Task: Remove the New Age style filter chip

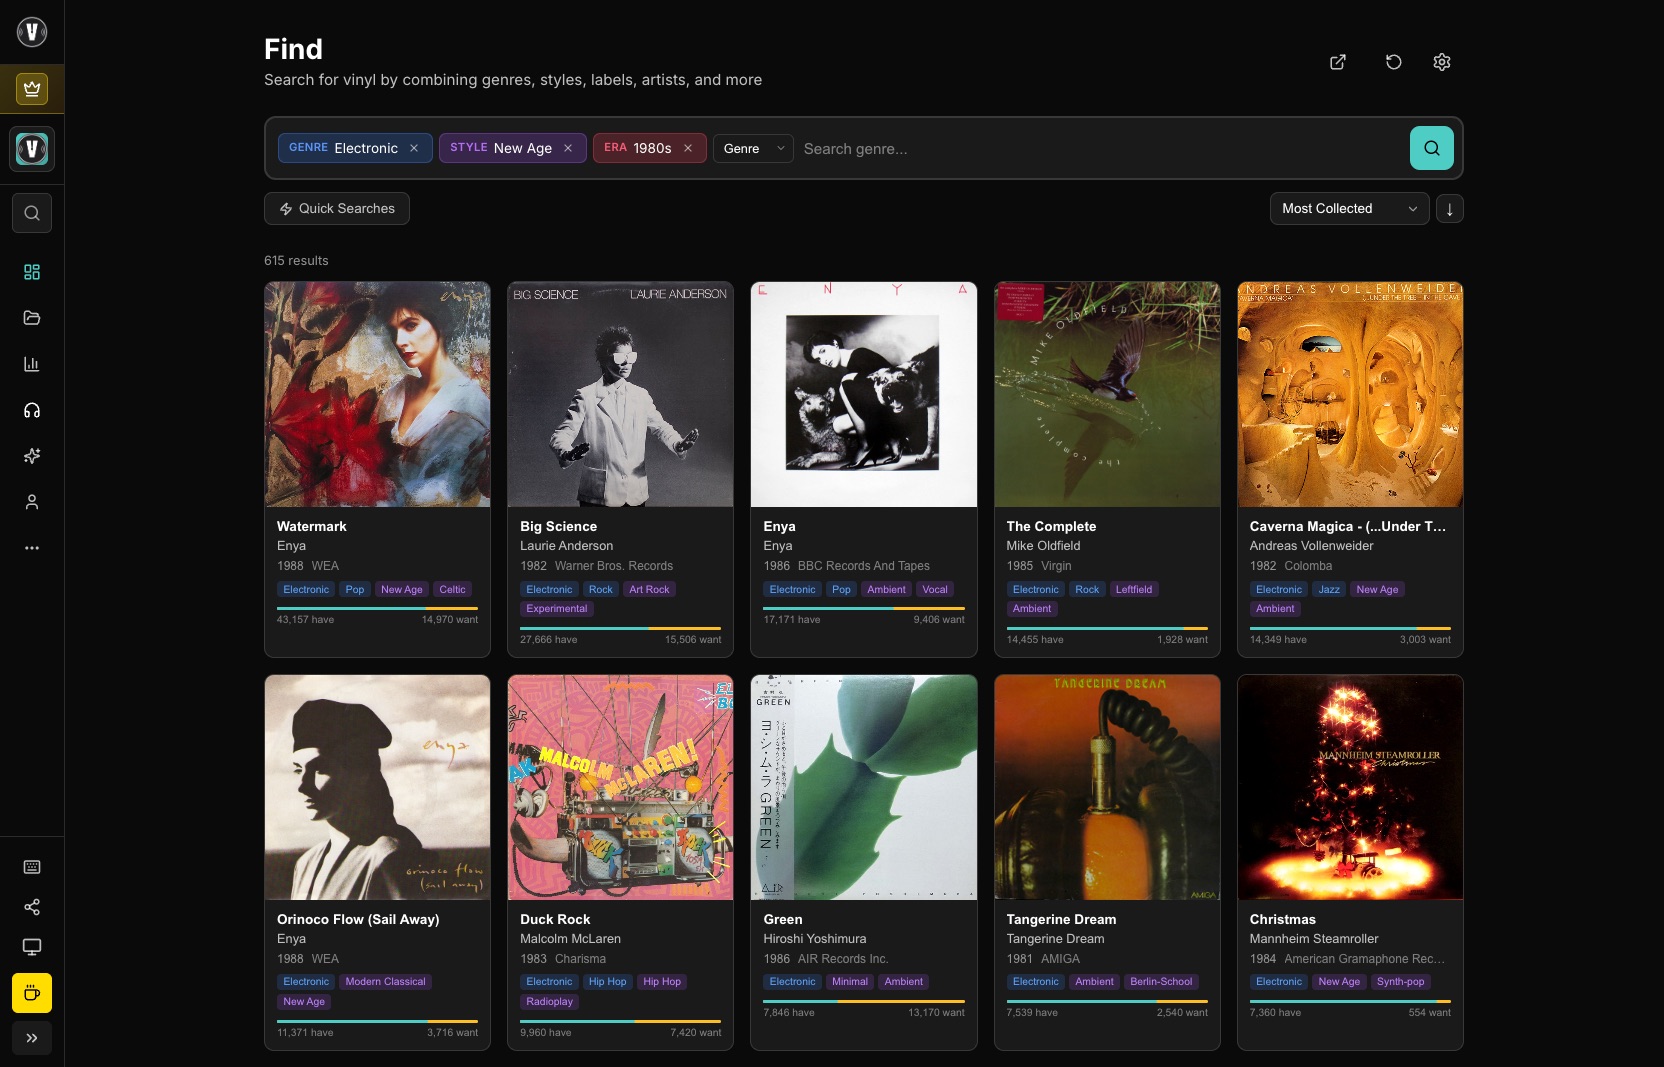Action: tap(568, 148)
